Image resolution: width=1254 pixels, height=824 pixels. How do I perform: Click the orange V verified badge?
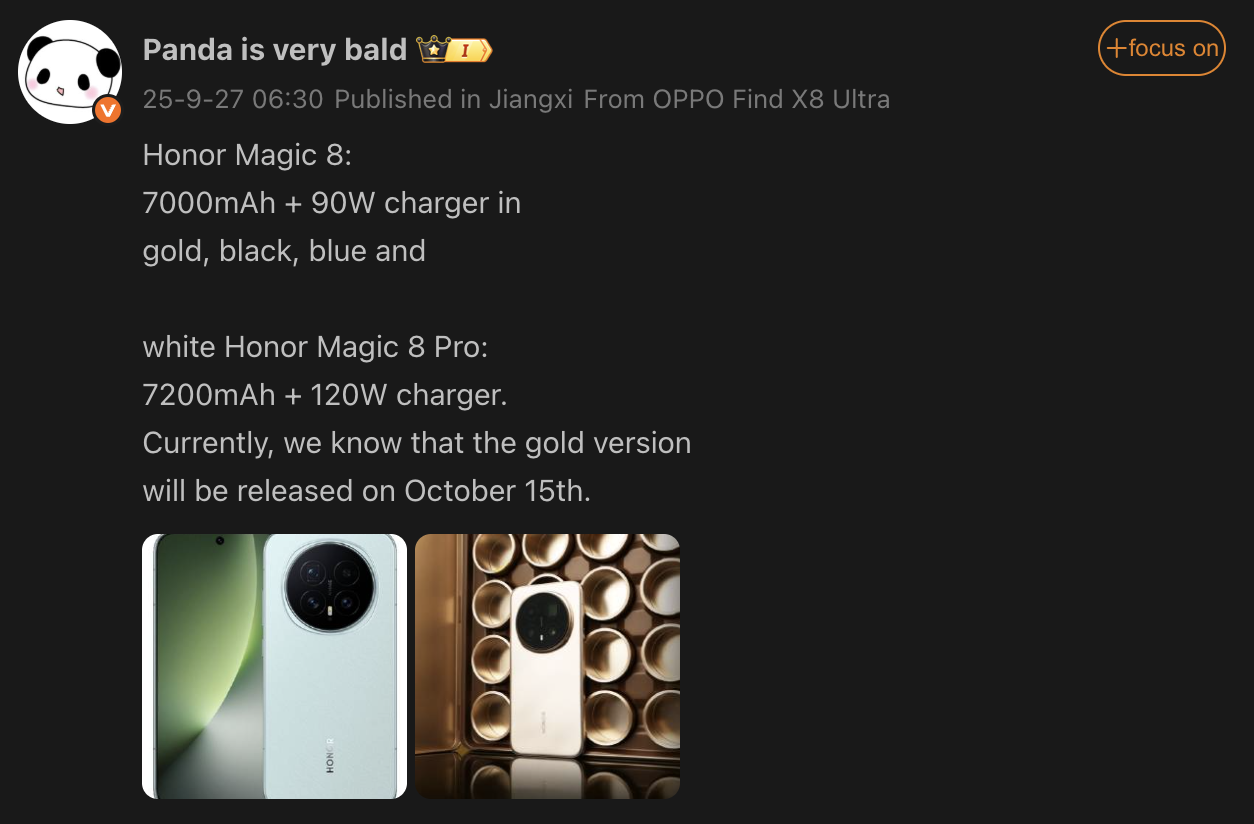pos(107,110)
